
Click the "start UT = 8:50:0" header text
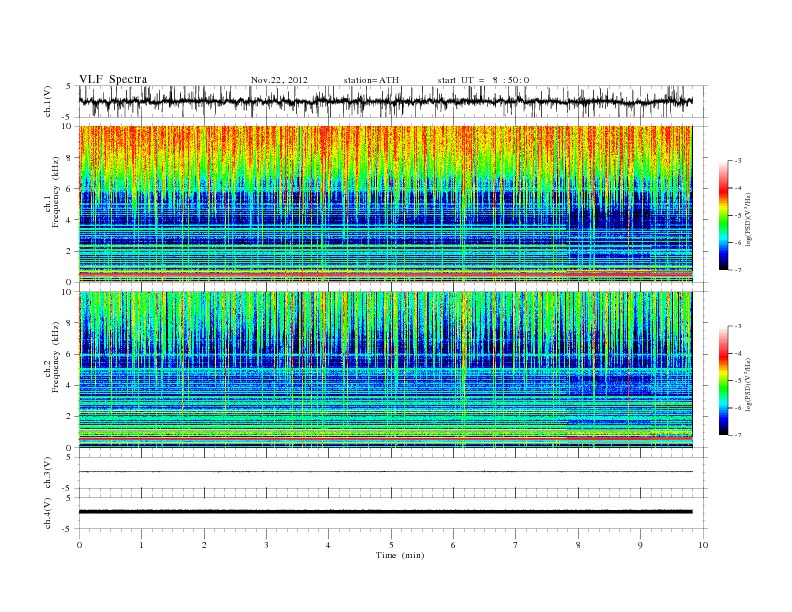click(x=483, y=80)
